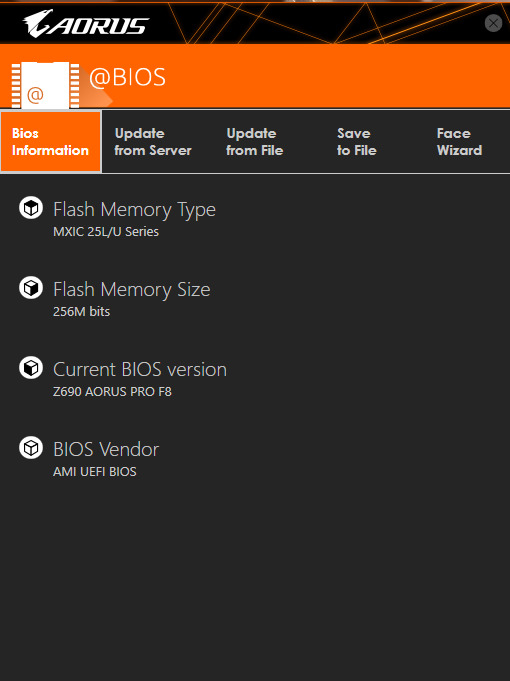The height and width of the screenshot is (681, 510).
Task: Select the Z690 AORUS PRO F8 text
Action: click(x=112, y=391)
